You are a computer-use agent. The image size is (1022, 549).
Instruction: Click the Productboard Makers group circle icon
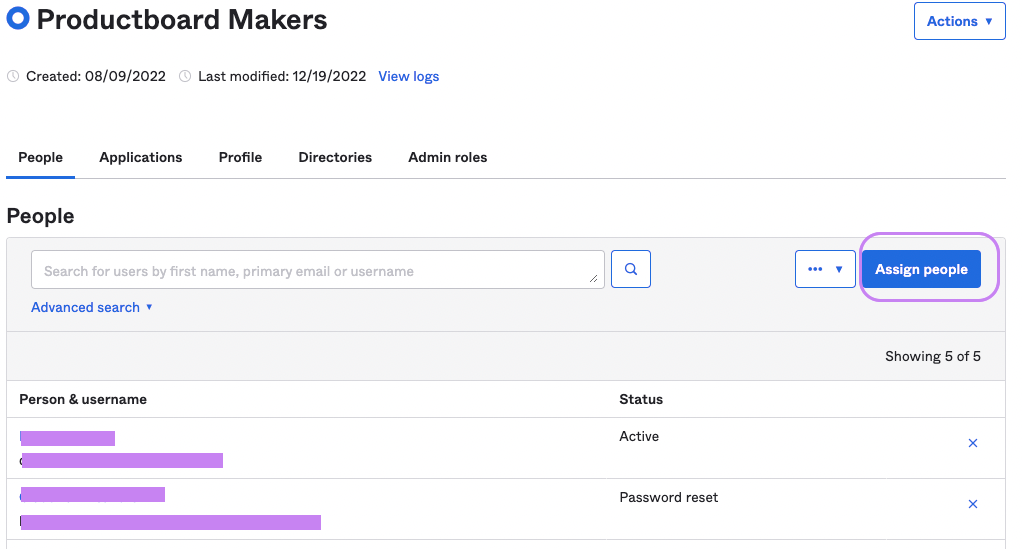18,18
